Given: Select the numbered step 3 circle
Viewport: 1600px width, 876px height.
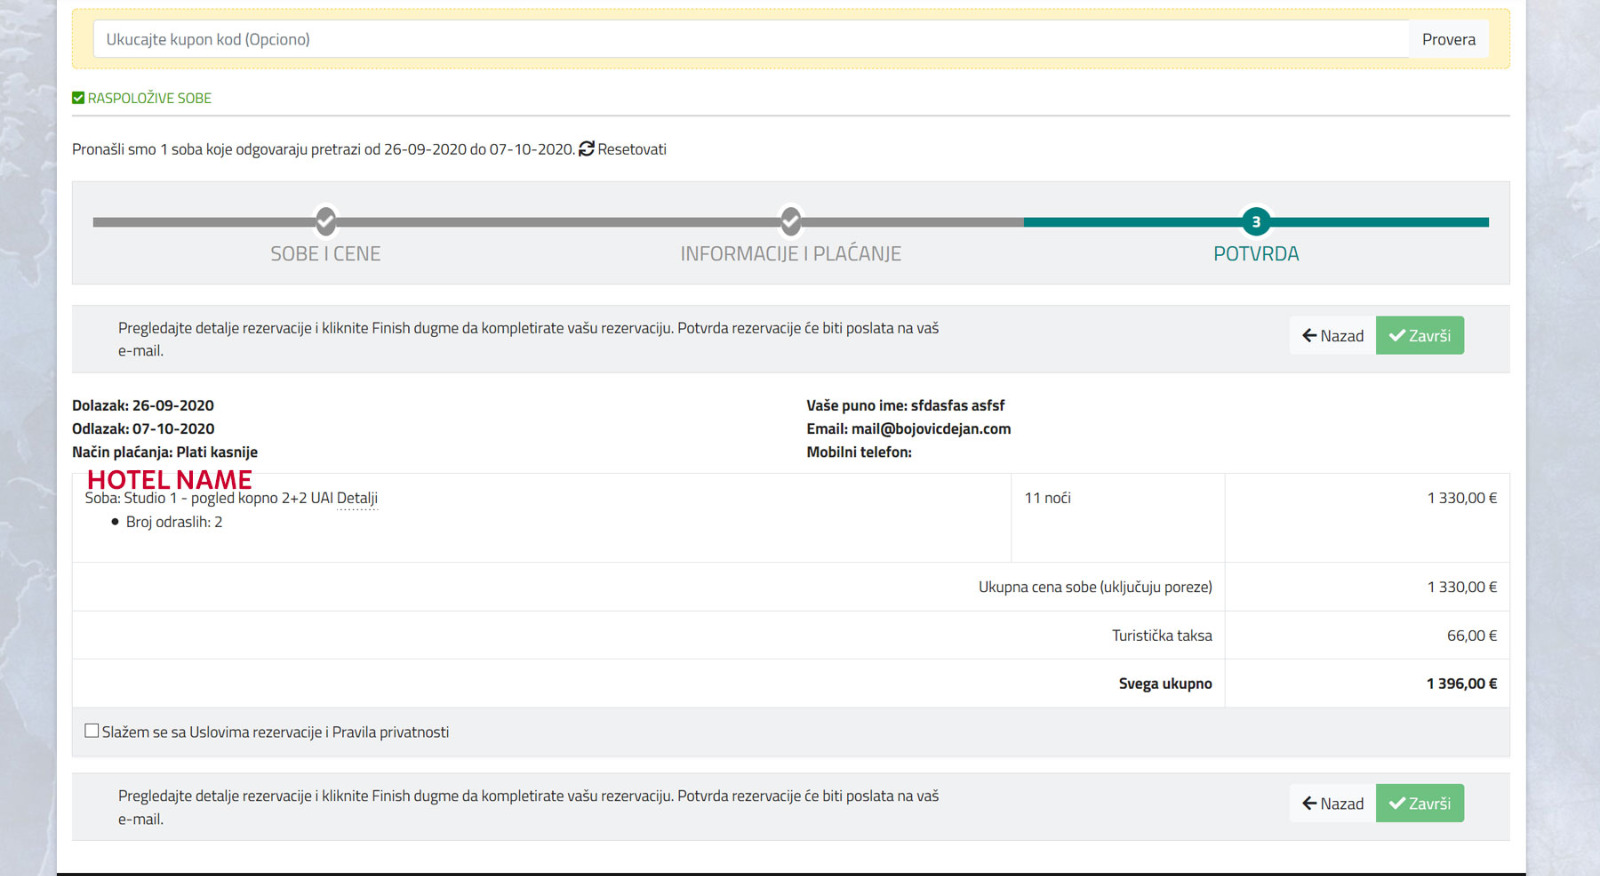Looking at the screenshot, I should pyautogui.click(x=1256, y=222).
